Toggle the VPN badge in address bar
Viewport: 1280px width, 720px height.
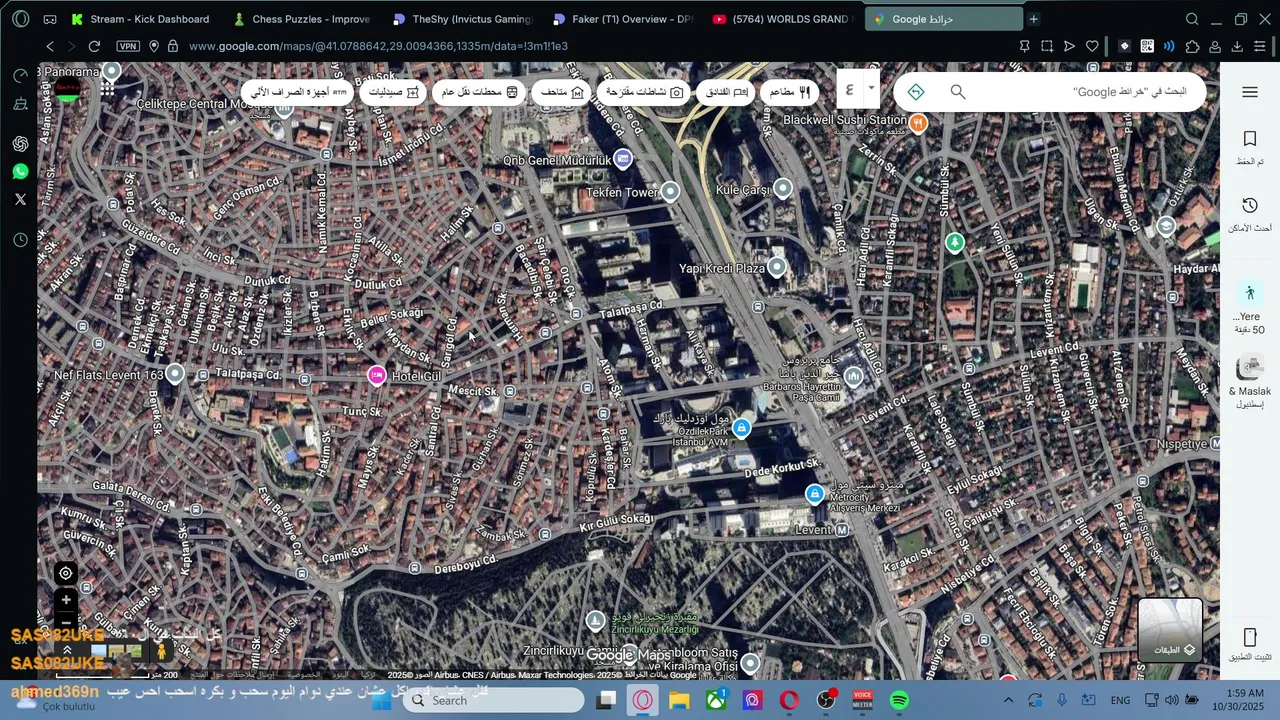(x=128, y=46)
